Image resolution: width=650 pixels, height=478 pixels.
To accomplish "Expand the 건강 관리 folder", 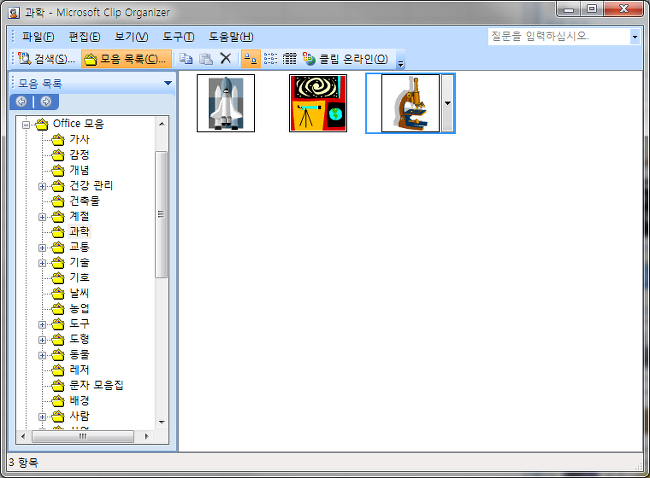I will coord(42,186).
